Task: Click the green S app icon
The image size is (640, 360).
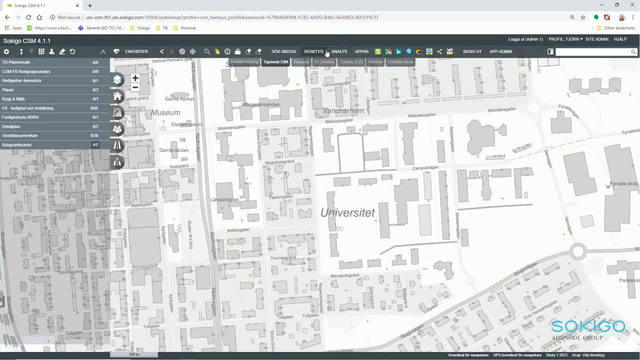Action: pos(378,52)
